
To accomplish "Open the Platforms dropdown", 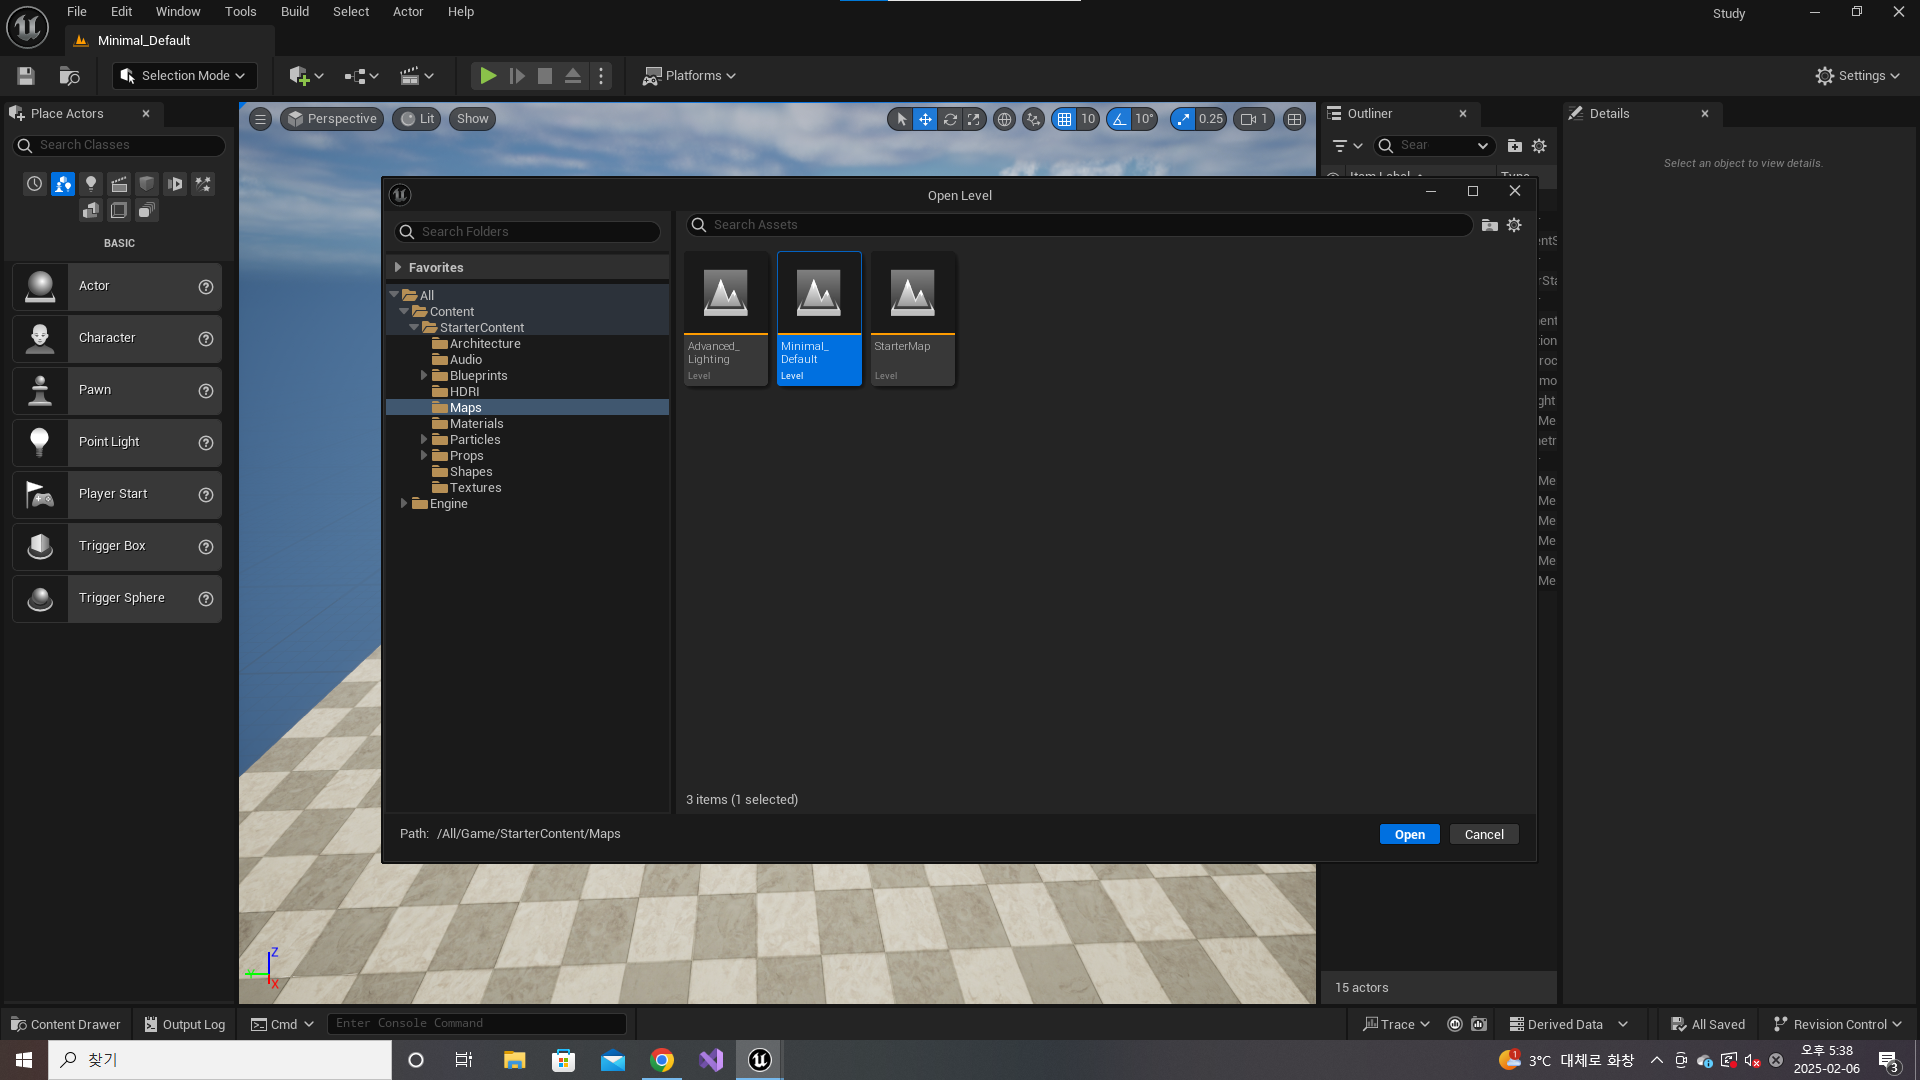I will click(689, 76).
